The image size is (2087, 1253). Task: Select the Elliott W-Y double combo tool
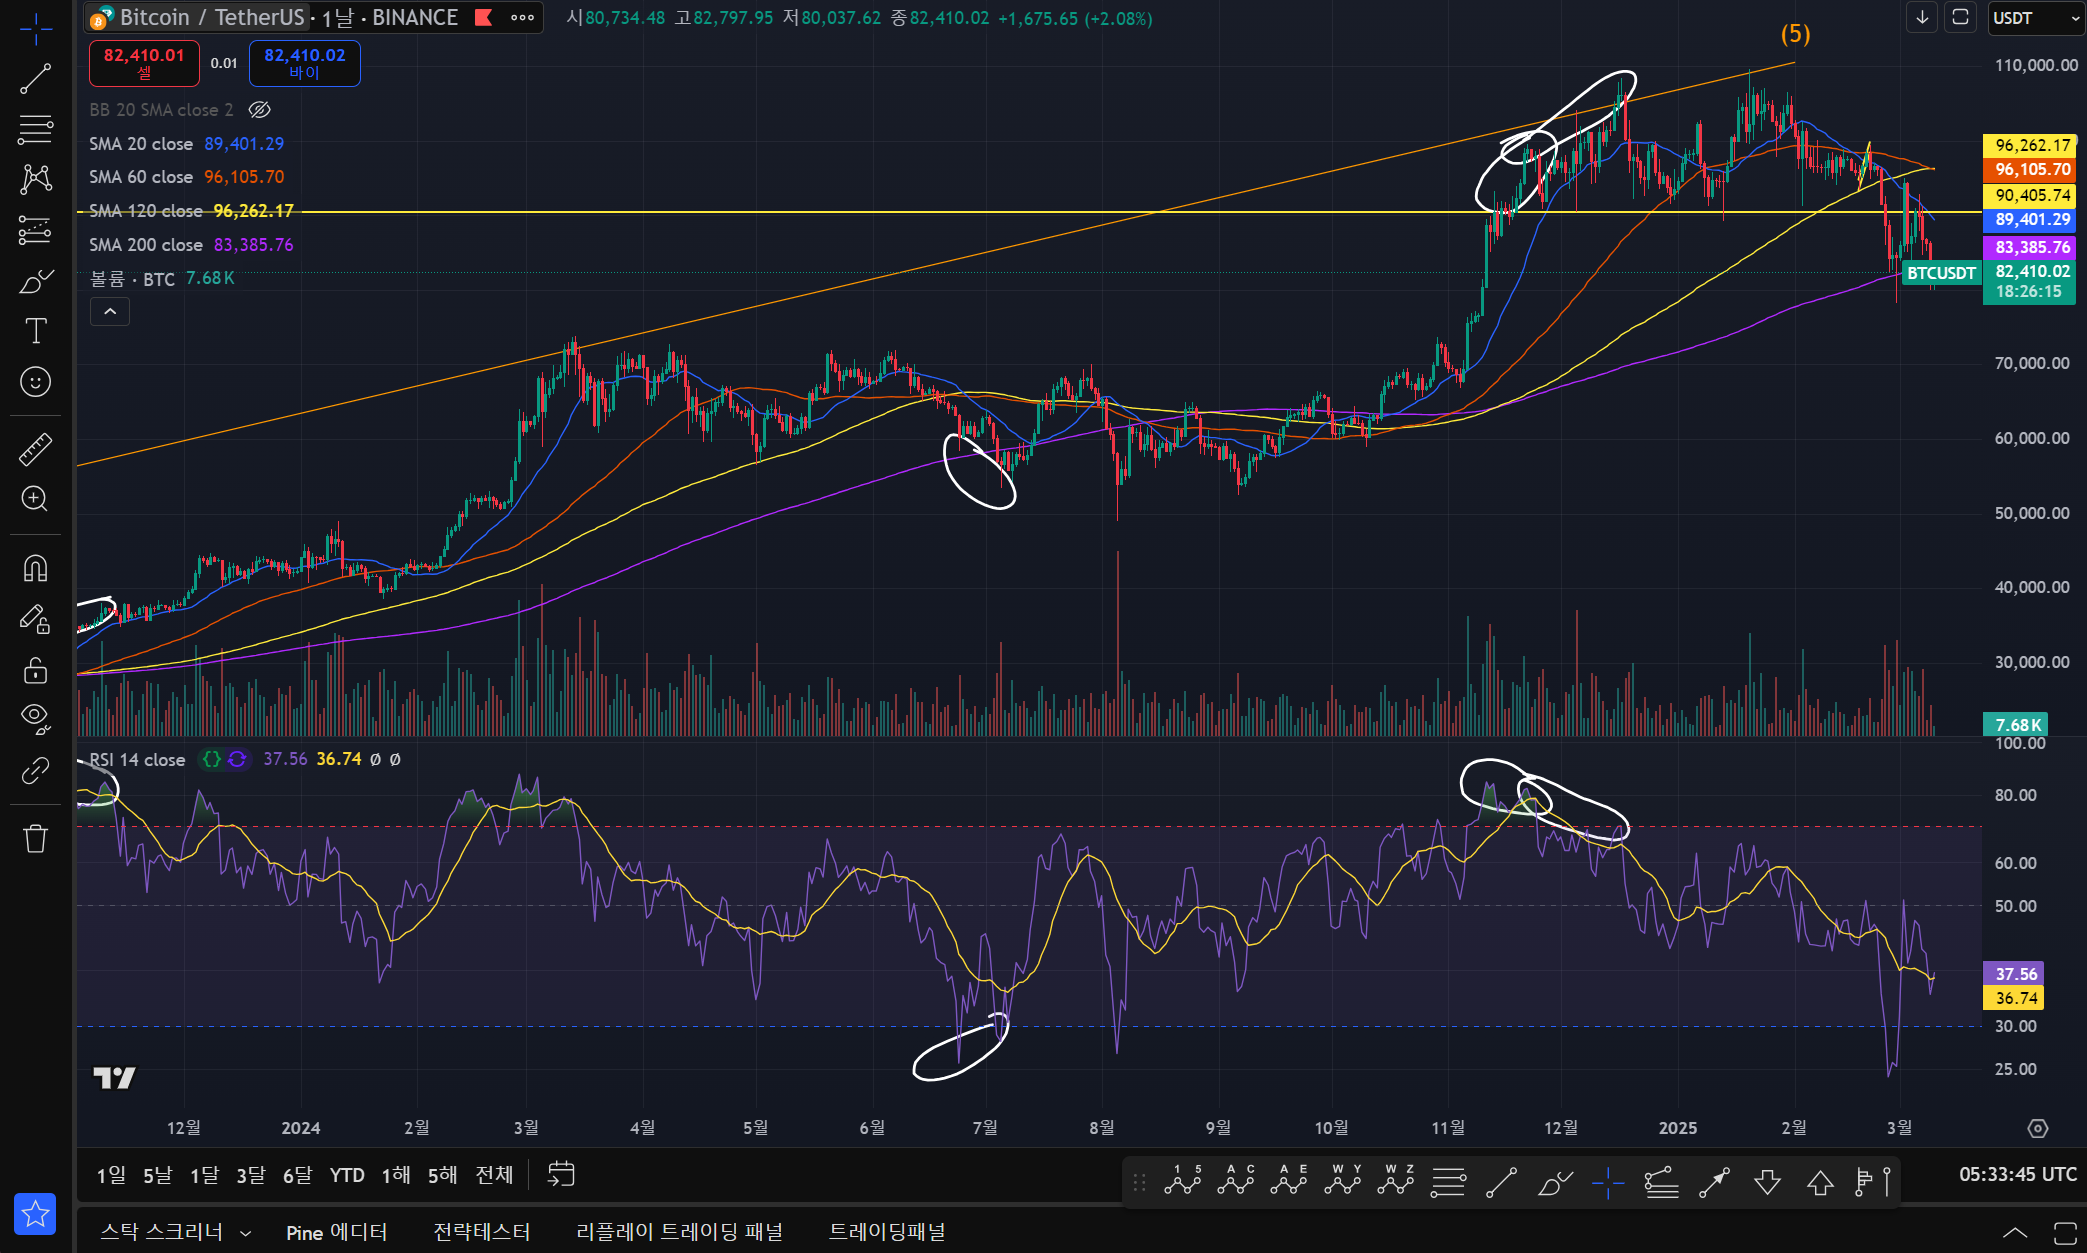(x=1343, y=1181)
